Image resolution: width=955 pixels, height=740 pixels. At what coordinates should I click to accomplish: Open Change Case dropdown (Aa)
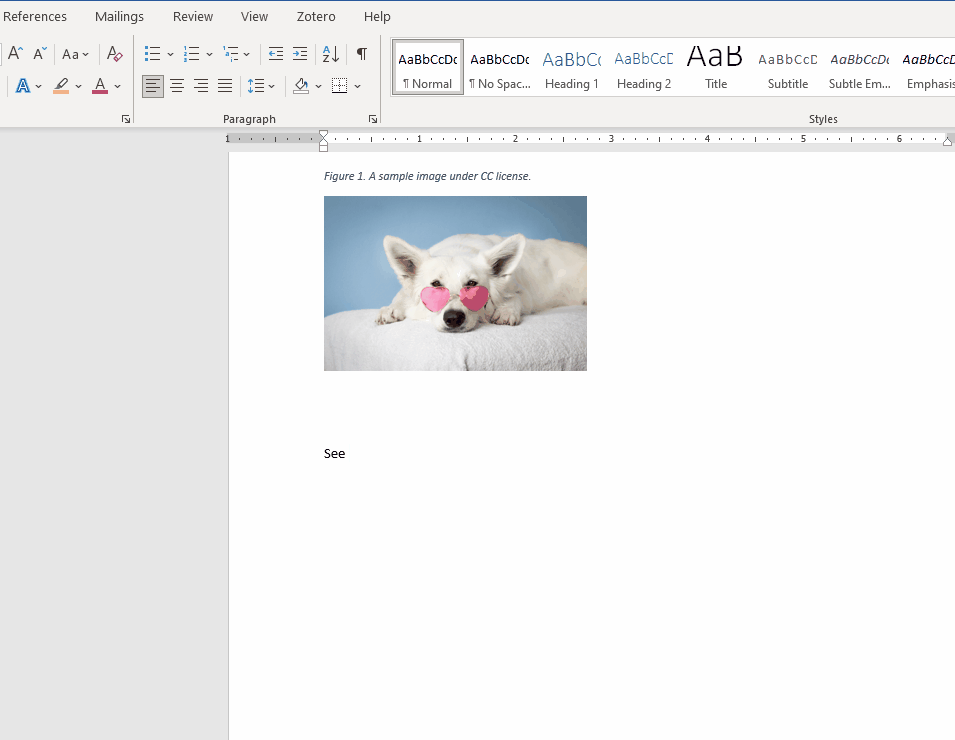[x=76, y=54]
